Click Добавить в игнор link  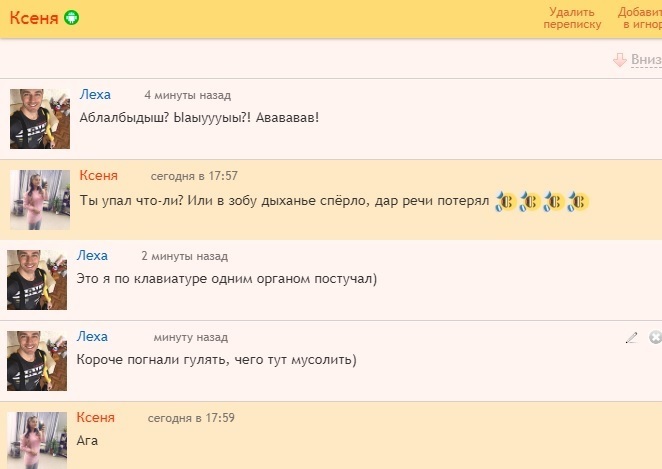640,18
